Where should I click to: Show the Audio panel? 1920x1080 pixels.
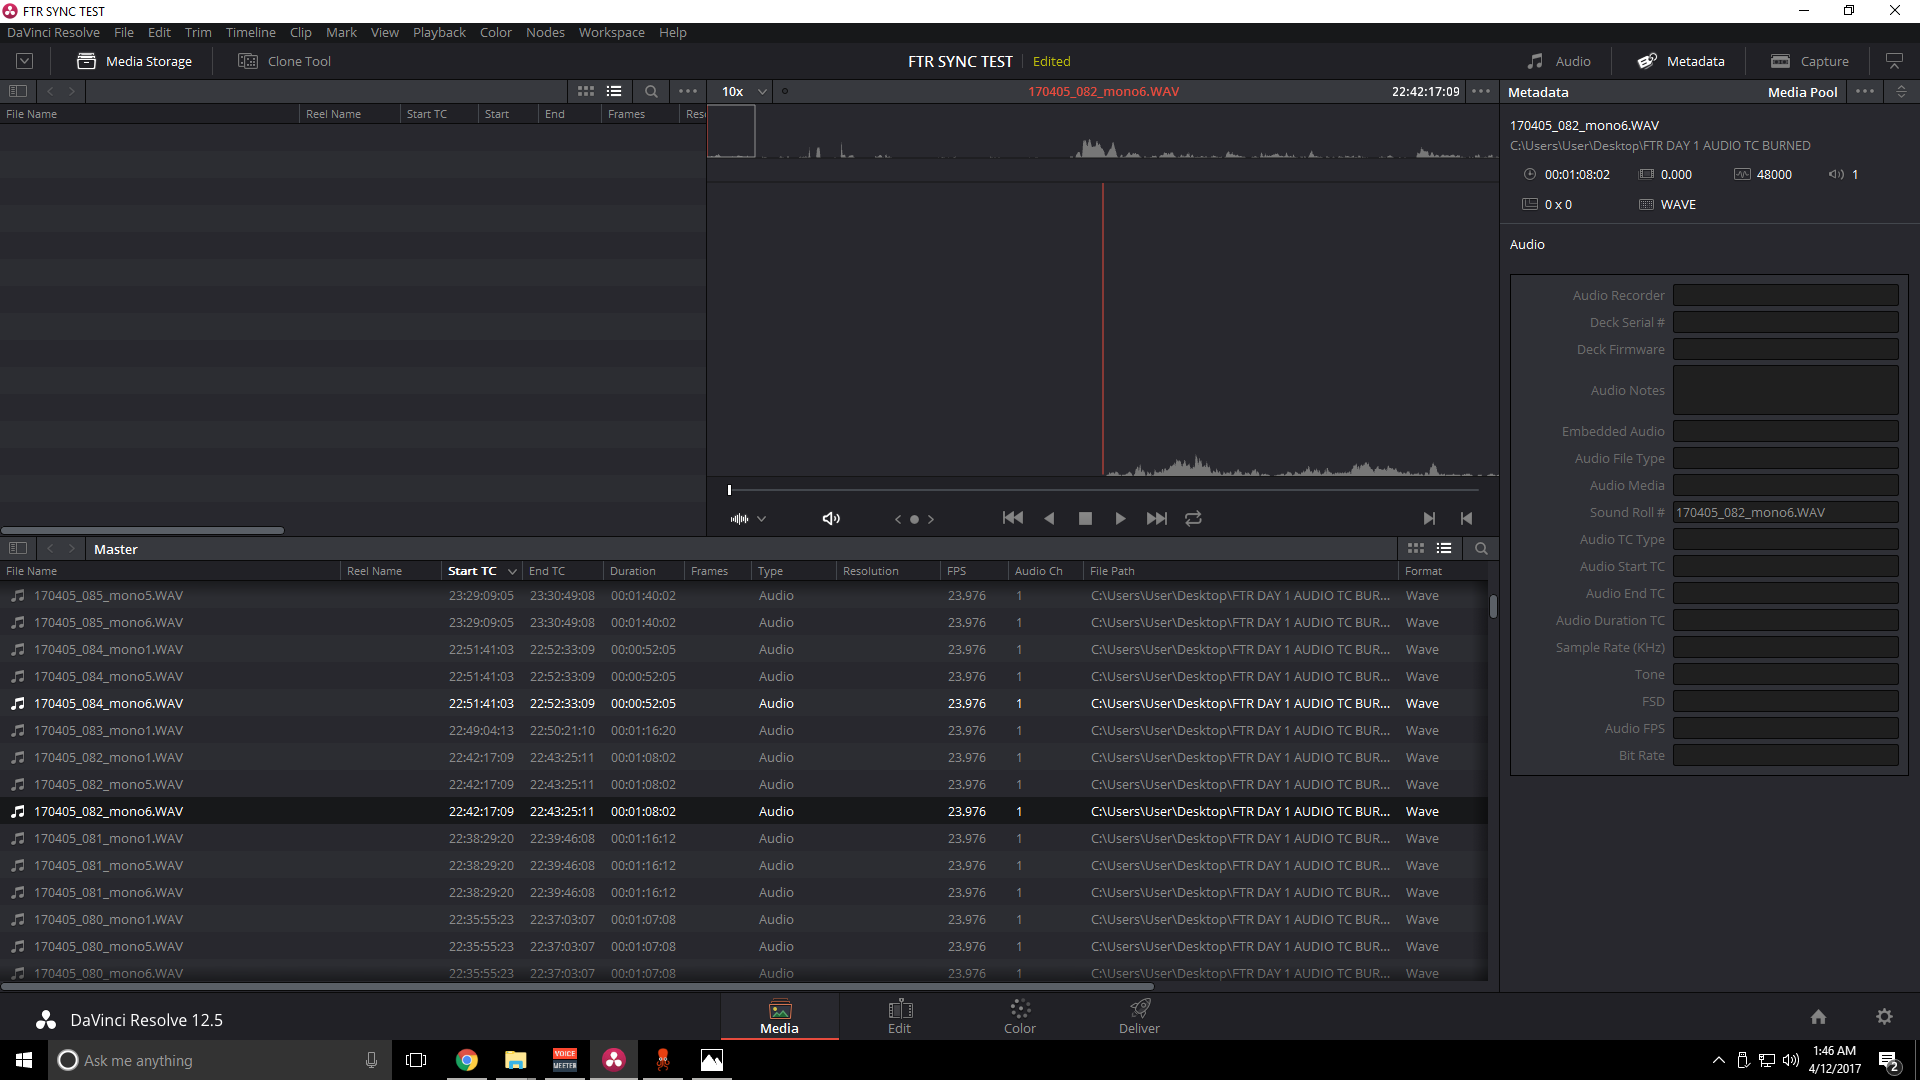coord(1558,61)
